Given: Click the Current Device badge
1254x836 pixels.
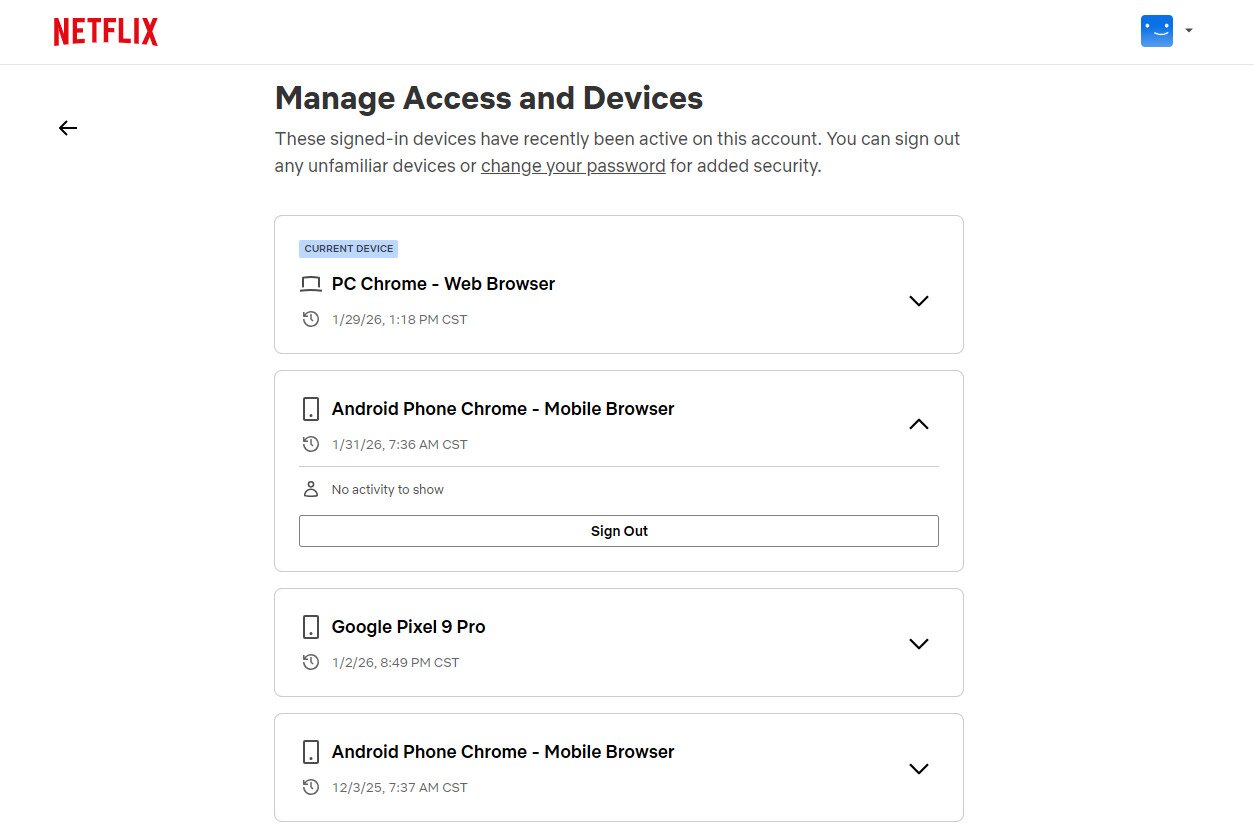Looking at the screenshot, I should point(348,249).
